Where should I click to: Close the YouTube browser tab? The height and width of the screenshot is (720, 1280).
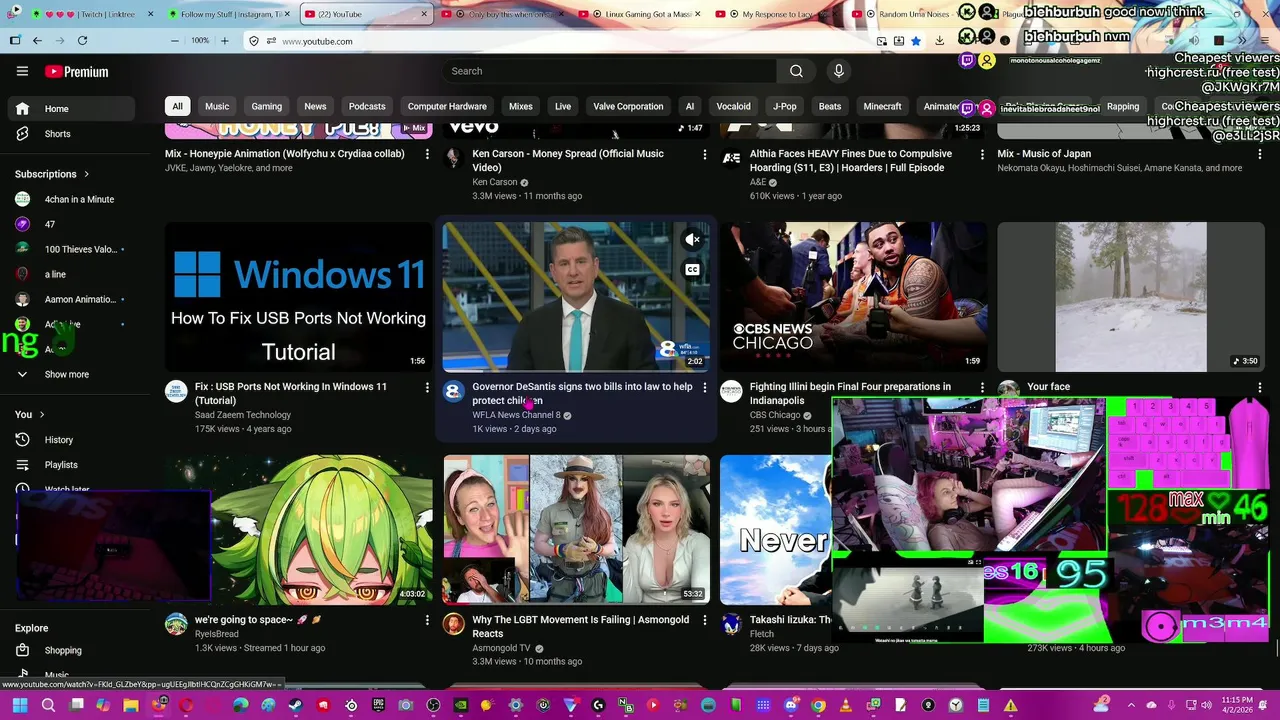click(x=424, y=14)
